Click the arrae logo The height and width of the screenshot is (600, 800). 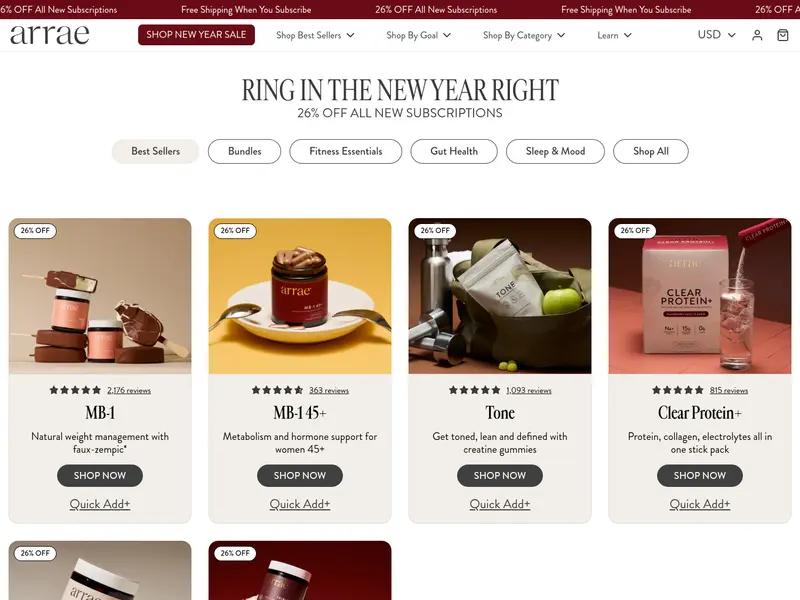pyautogui.click(x=49, y=34)
